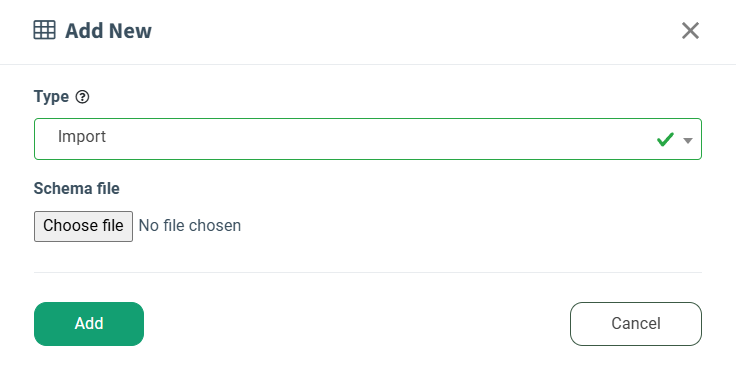Click the gray caret arrow in Type selector
This screenshot has height=368, width=736.
(x=688, y=140)
